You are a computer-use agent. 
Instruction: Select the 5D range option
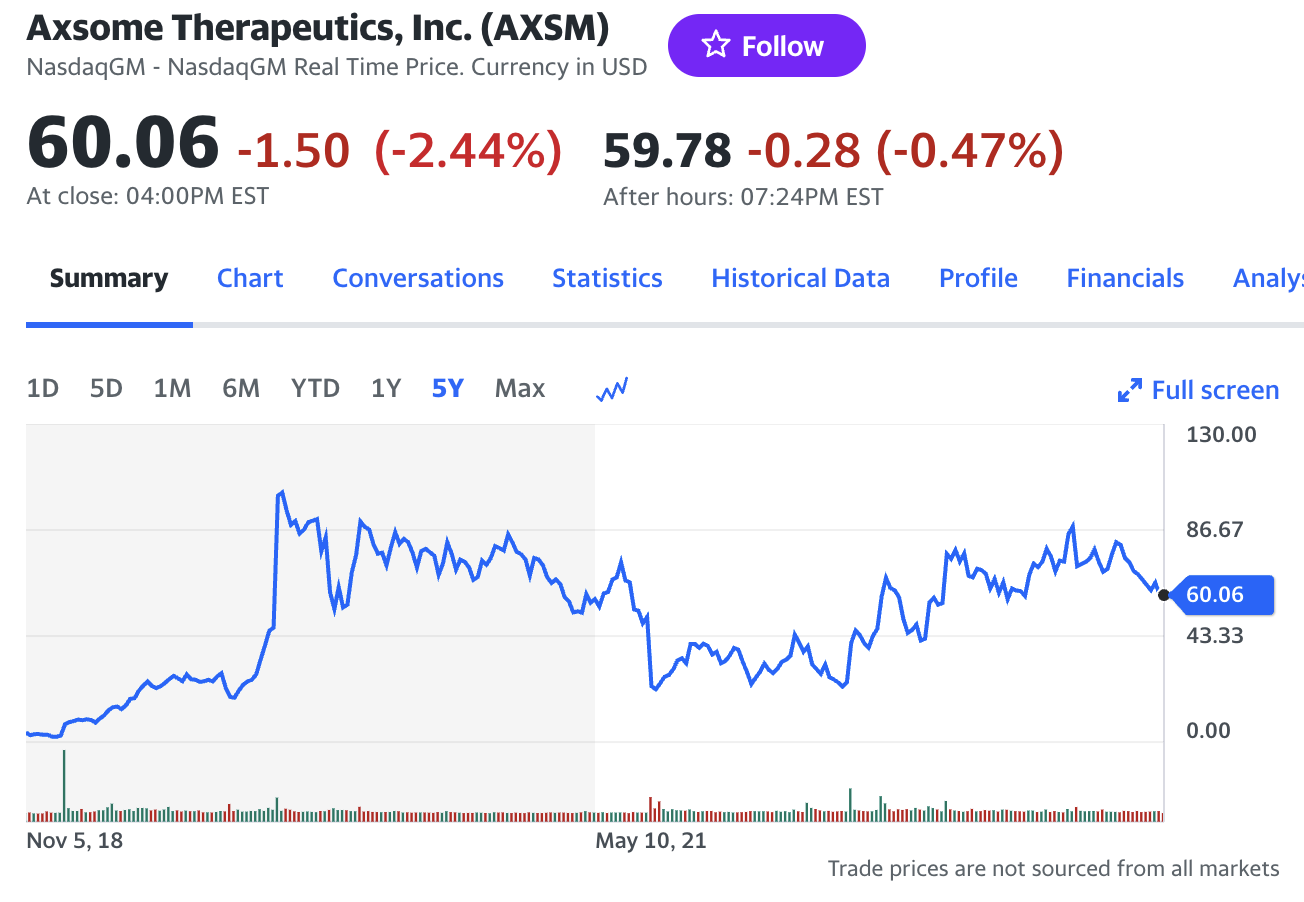pyautogui.click(x=106, y=388)
